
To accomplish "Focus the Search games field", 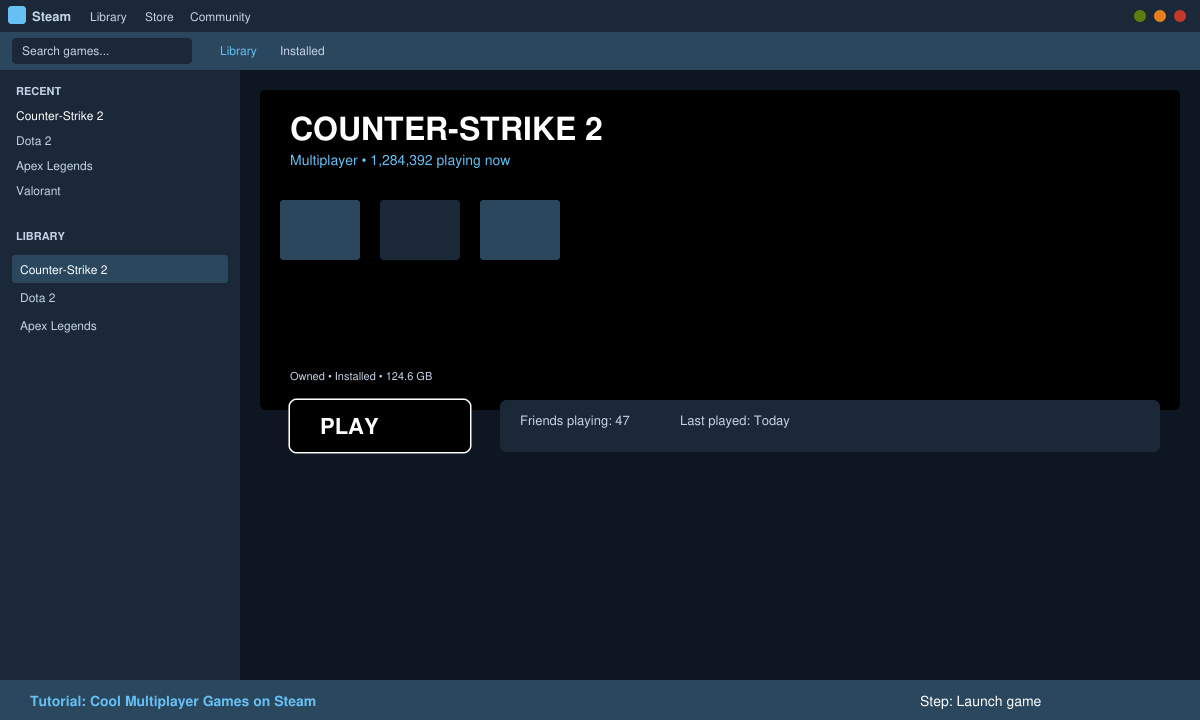I will pos(102,51).
